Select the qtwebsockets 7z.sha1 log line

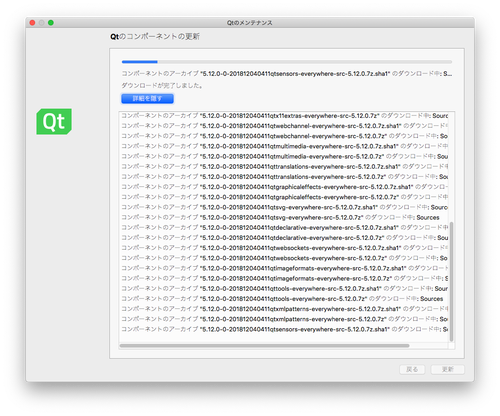tap(284, 248)
